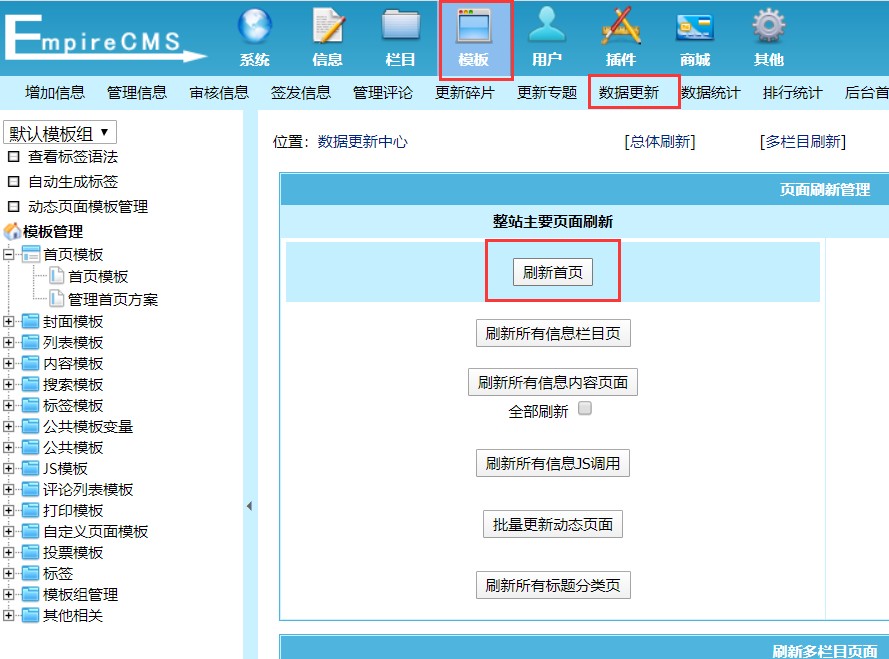Open the 更新碎片 menu item
The image size is (889, 659).
465,92
